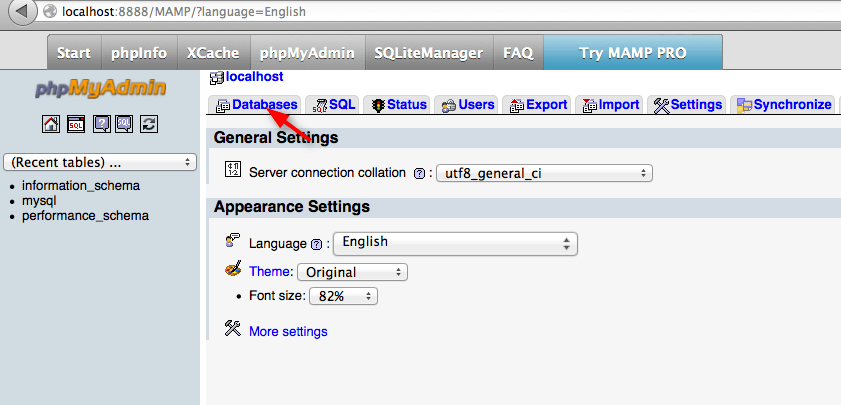Open the SQL documentation icon in sidebar
This screenshot has width=841, height=405.
click(124, 124)
